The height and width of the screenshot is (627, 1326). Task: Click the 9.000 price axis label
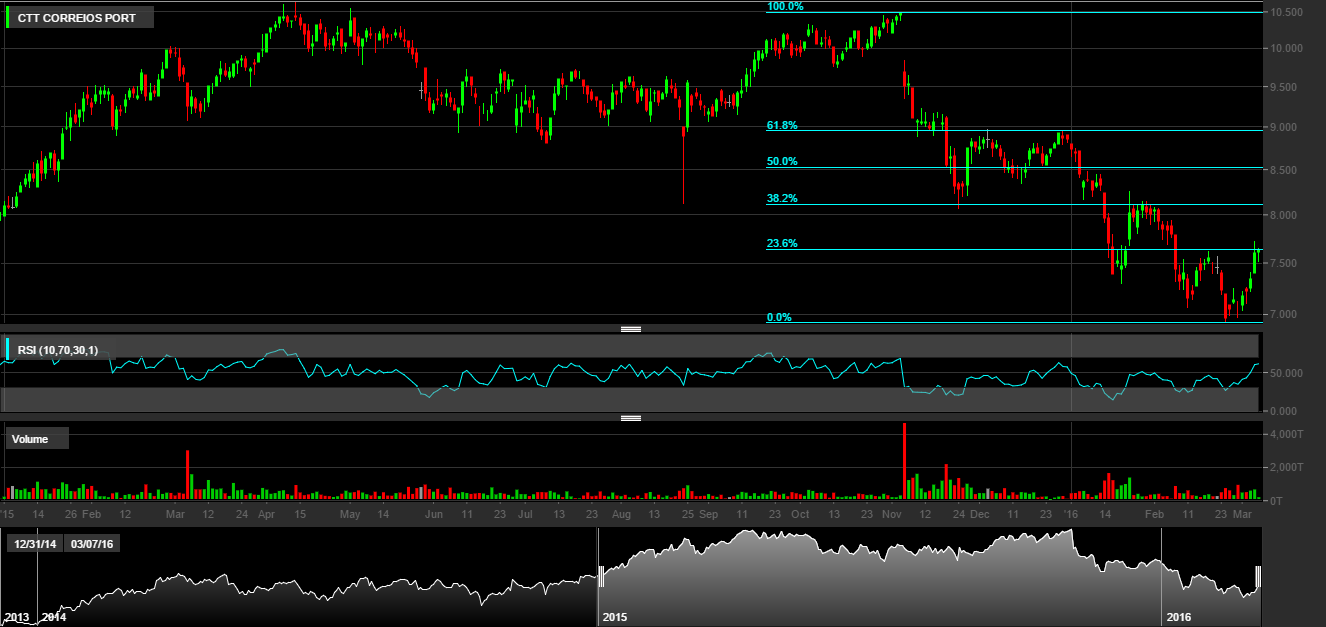[1285, 127]
